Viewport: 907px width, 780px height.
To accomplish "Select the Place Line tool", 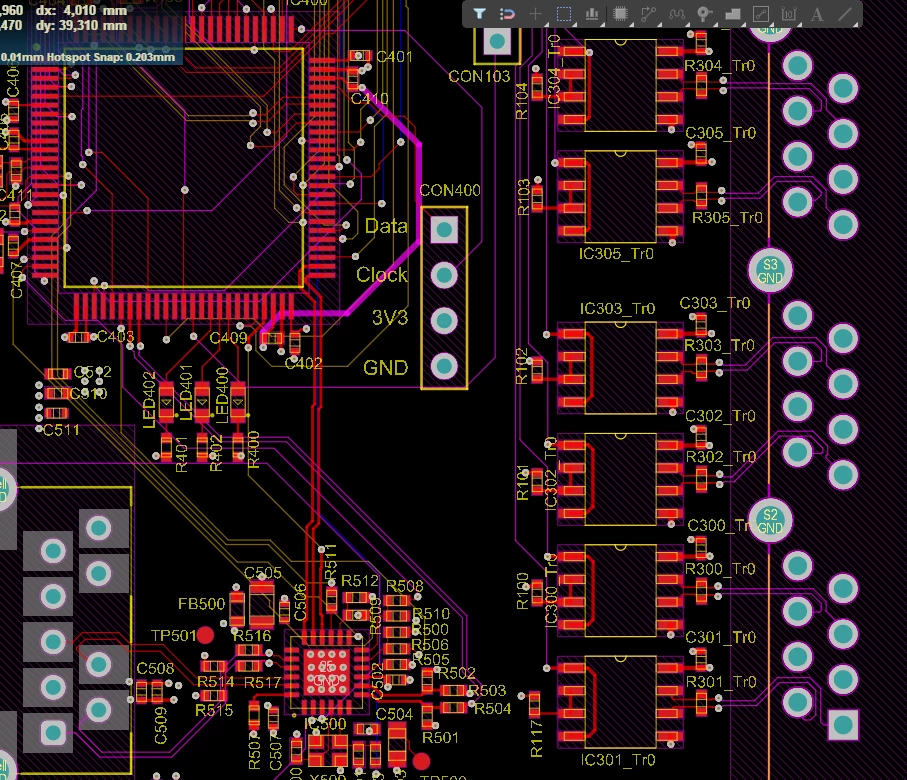I will [845, 14].
